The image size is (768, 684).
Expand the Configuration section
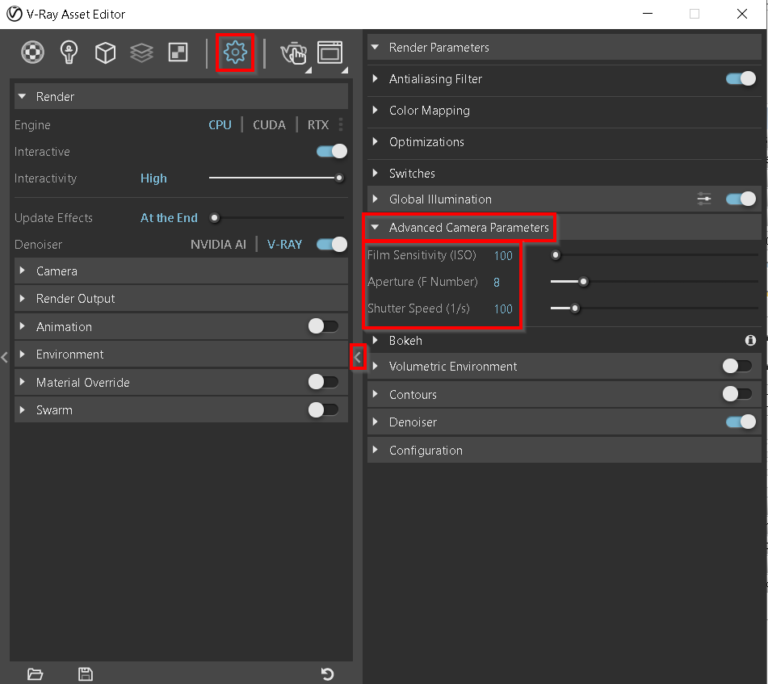[x=564, y=450]
